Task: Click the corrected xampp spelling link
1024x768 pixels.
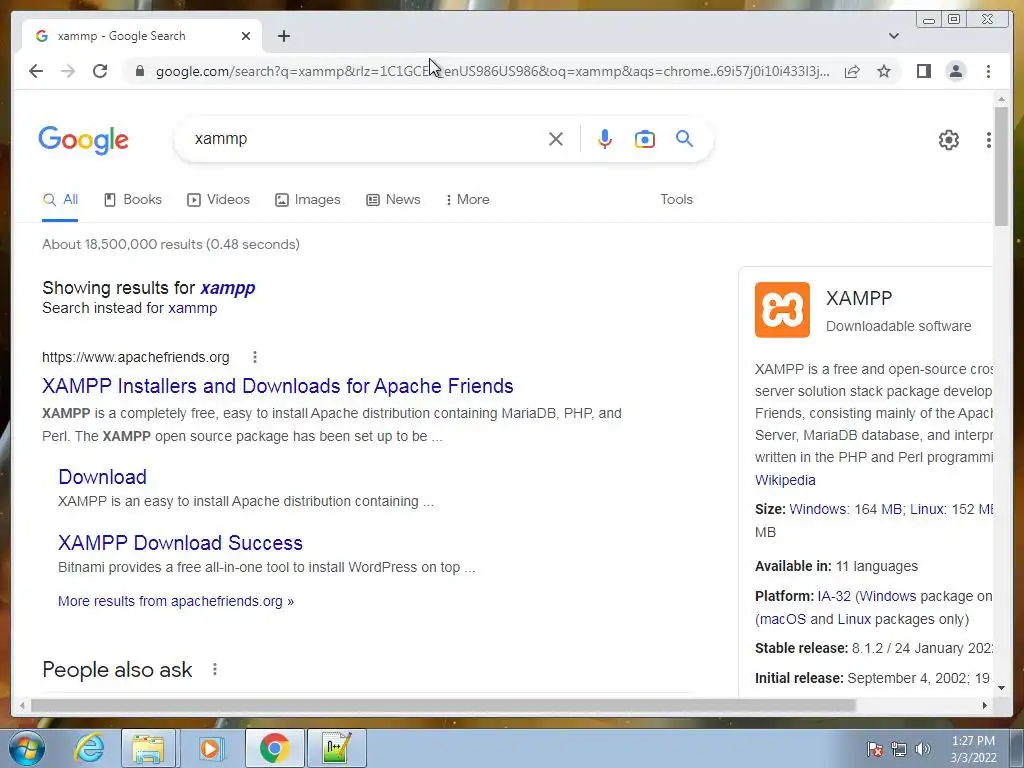Action: tap(227, 288)
